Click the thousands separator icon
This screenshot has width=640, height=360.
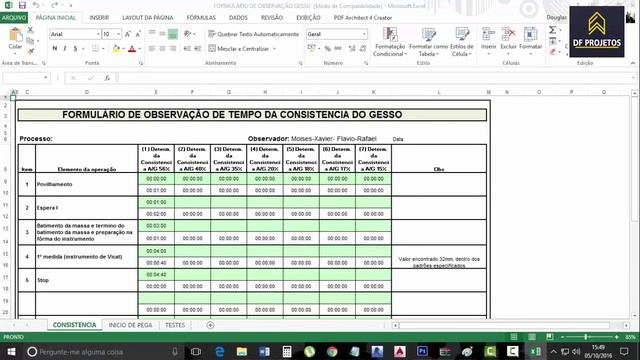pos(338,49)
